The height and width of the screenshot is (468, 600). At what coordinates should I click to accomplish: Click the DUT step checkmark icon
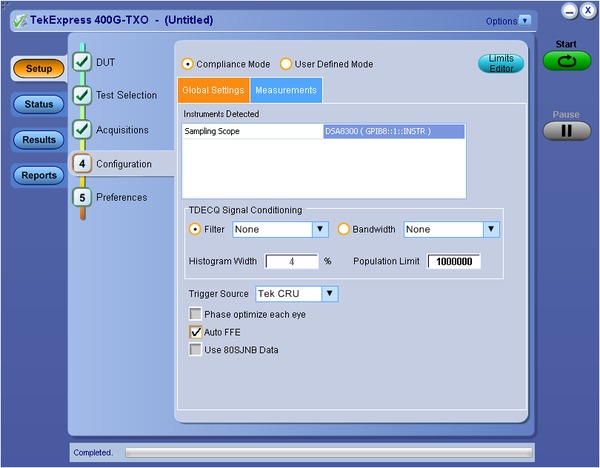coord(82,62)
